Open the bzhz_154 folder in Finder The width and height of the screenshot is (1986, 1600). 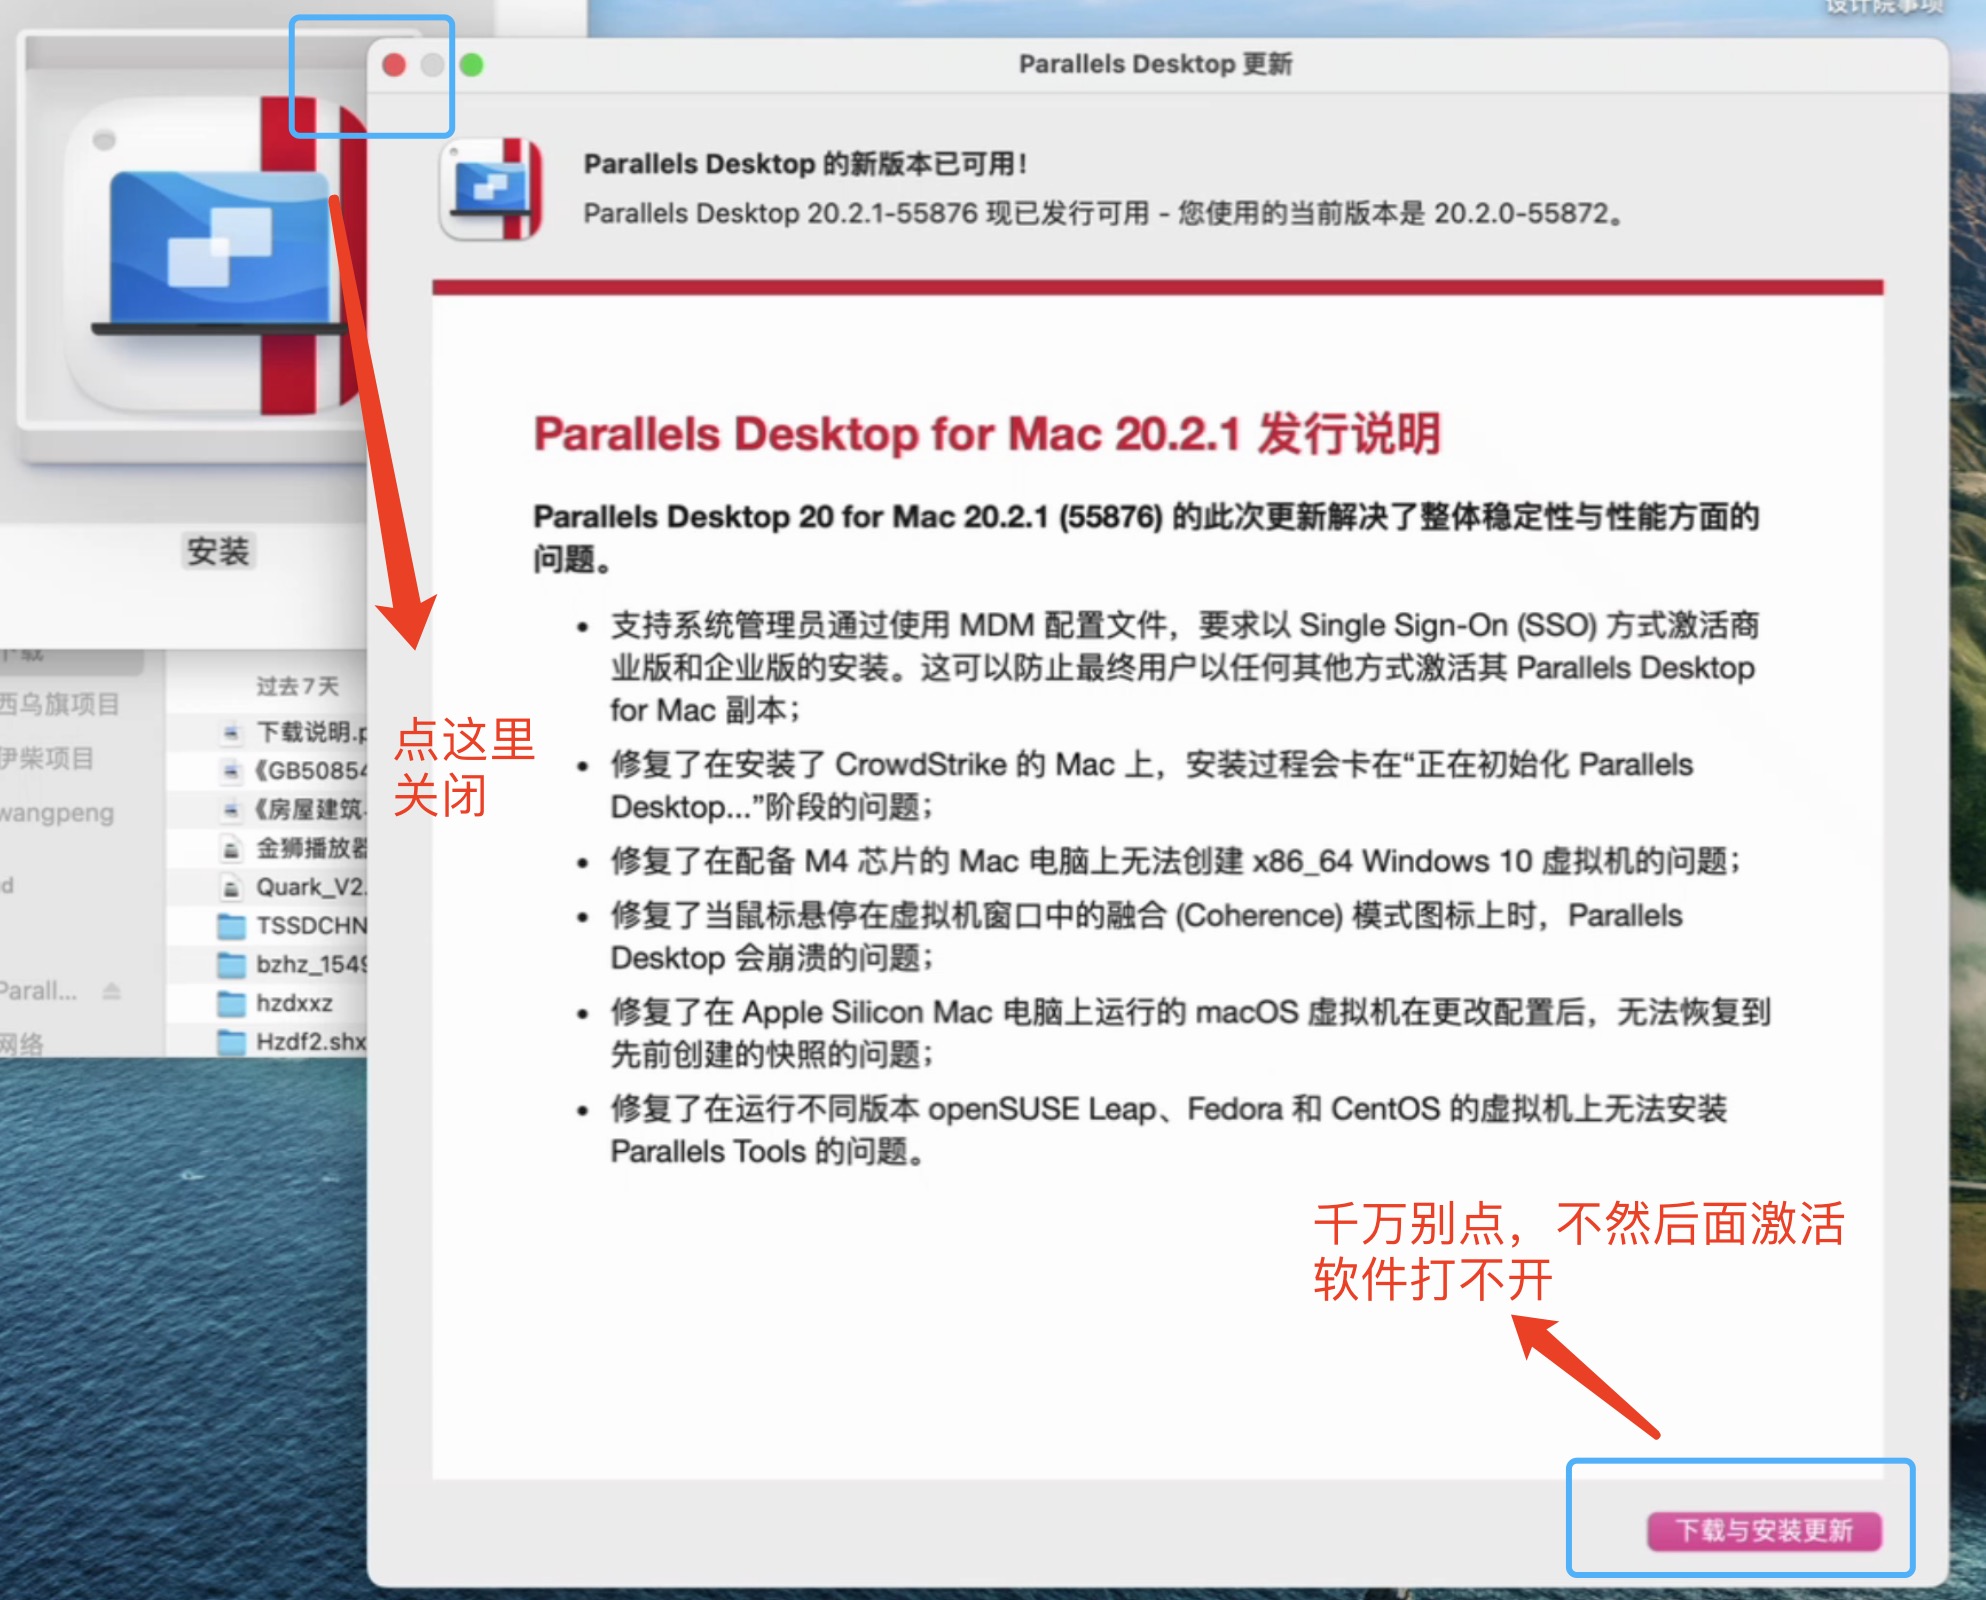coord(310,964)
